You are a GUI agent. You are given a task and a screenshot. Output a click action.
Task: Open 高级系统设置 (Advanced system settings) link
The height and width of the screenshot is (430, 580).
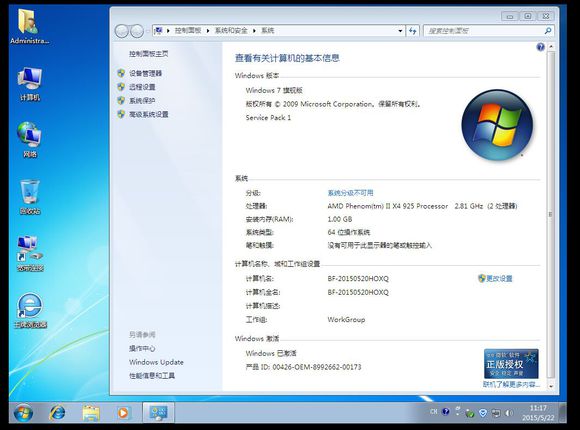148,114
